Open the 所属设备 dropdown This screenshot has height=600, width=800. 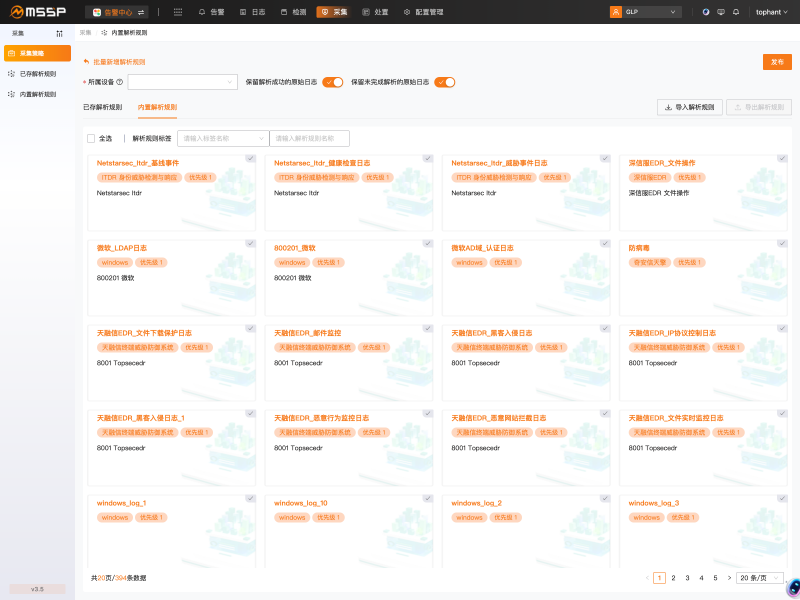pos(182,82)
